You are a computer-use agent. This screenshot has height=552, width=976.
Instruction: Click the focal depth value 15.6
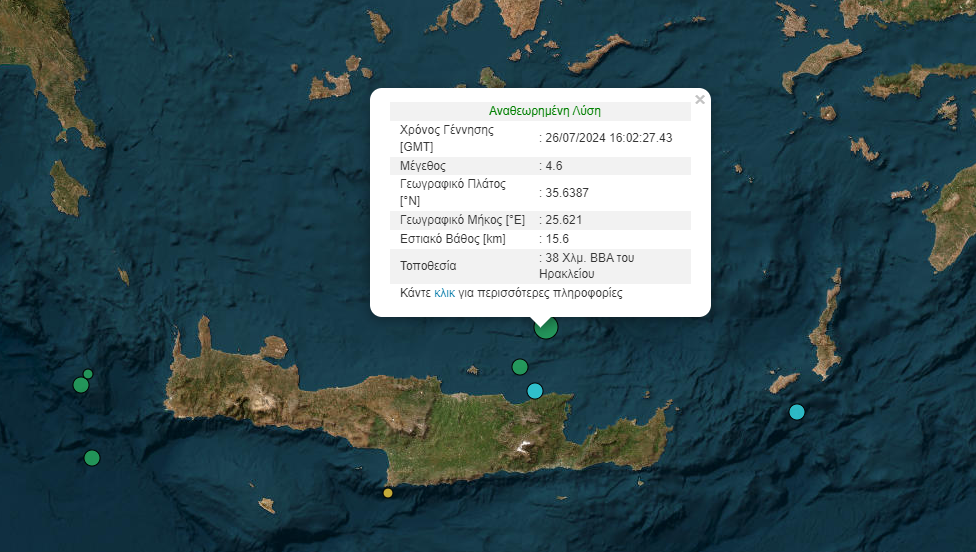coord(557,239)
